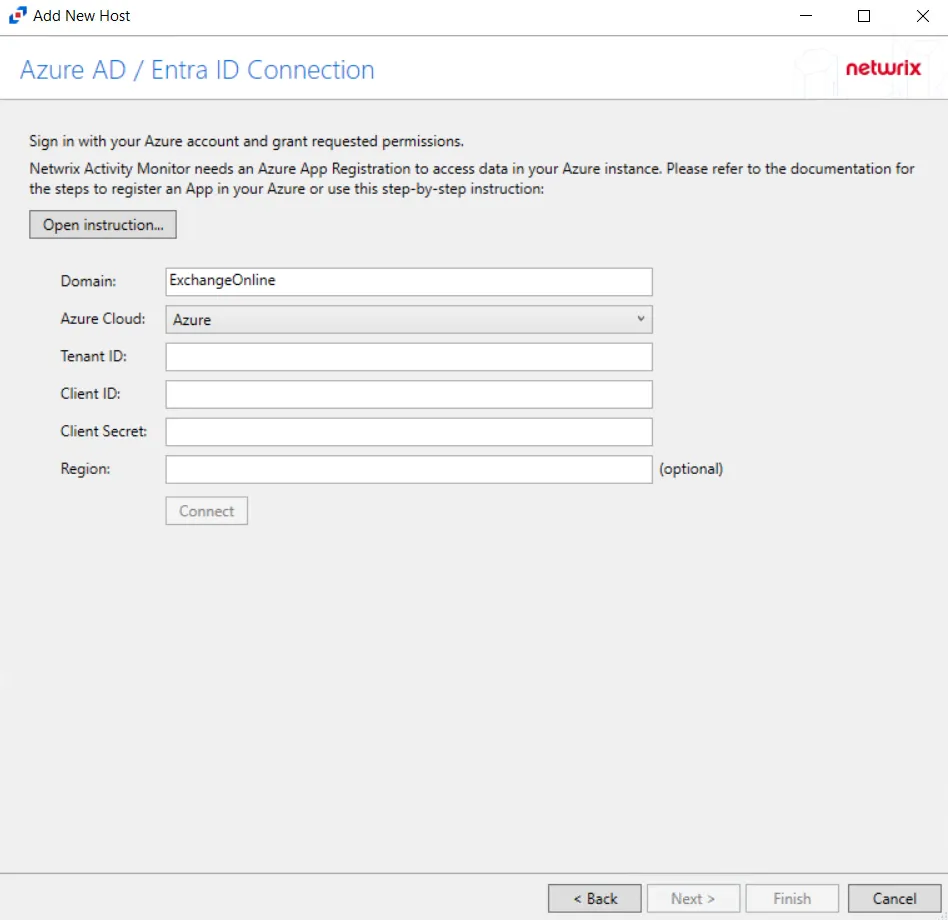Go back with the < Back button
This screenshot has width=948, height=920.
tap(594, 898)
